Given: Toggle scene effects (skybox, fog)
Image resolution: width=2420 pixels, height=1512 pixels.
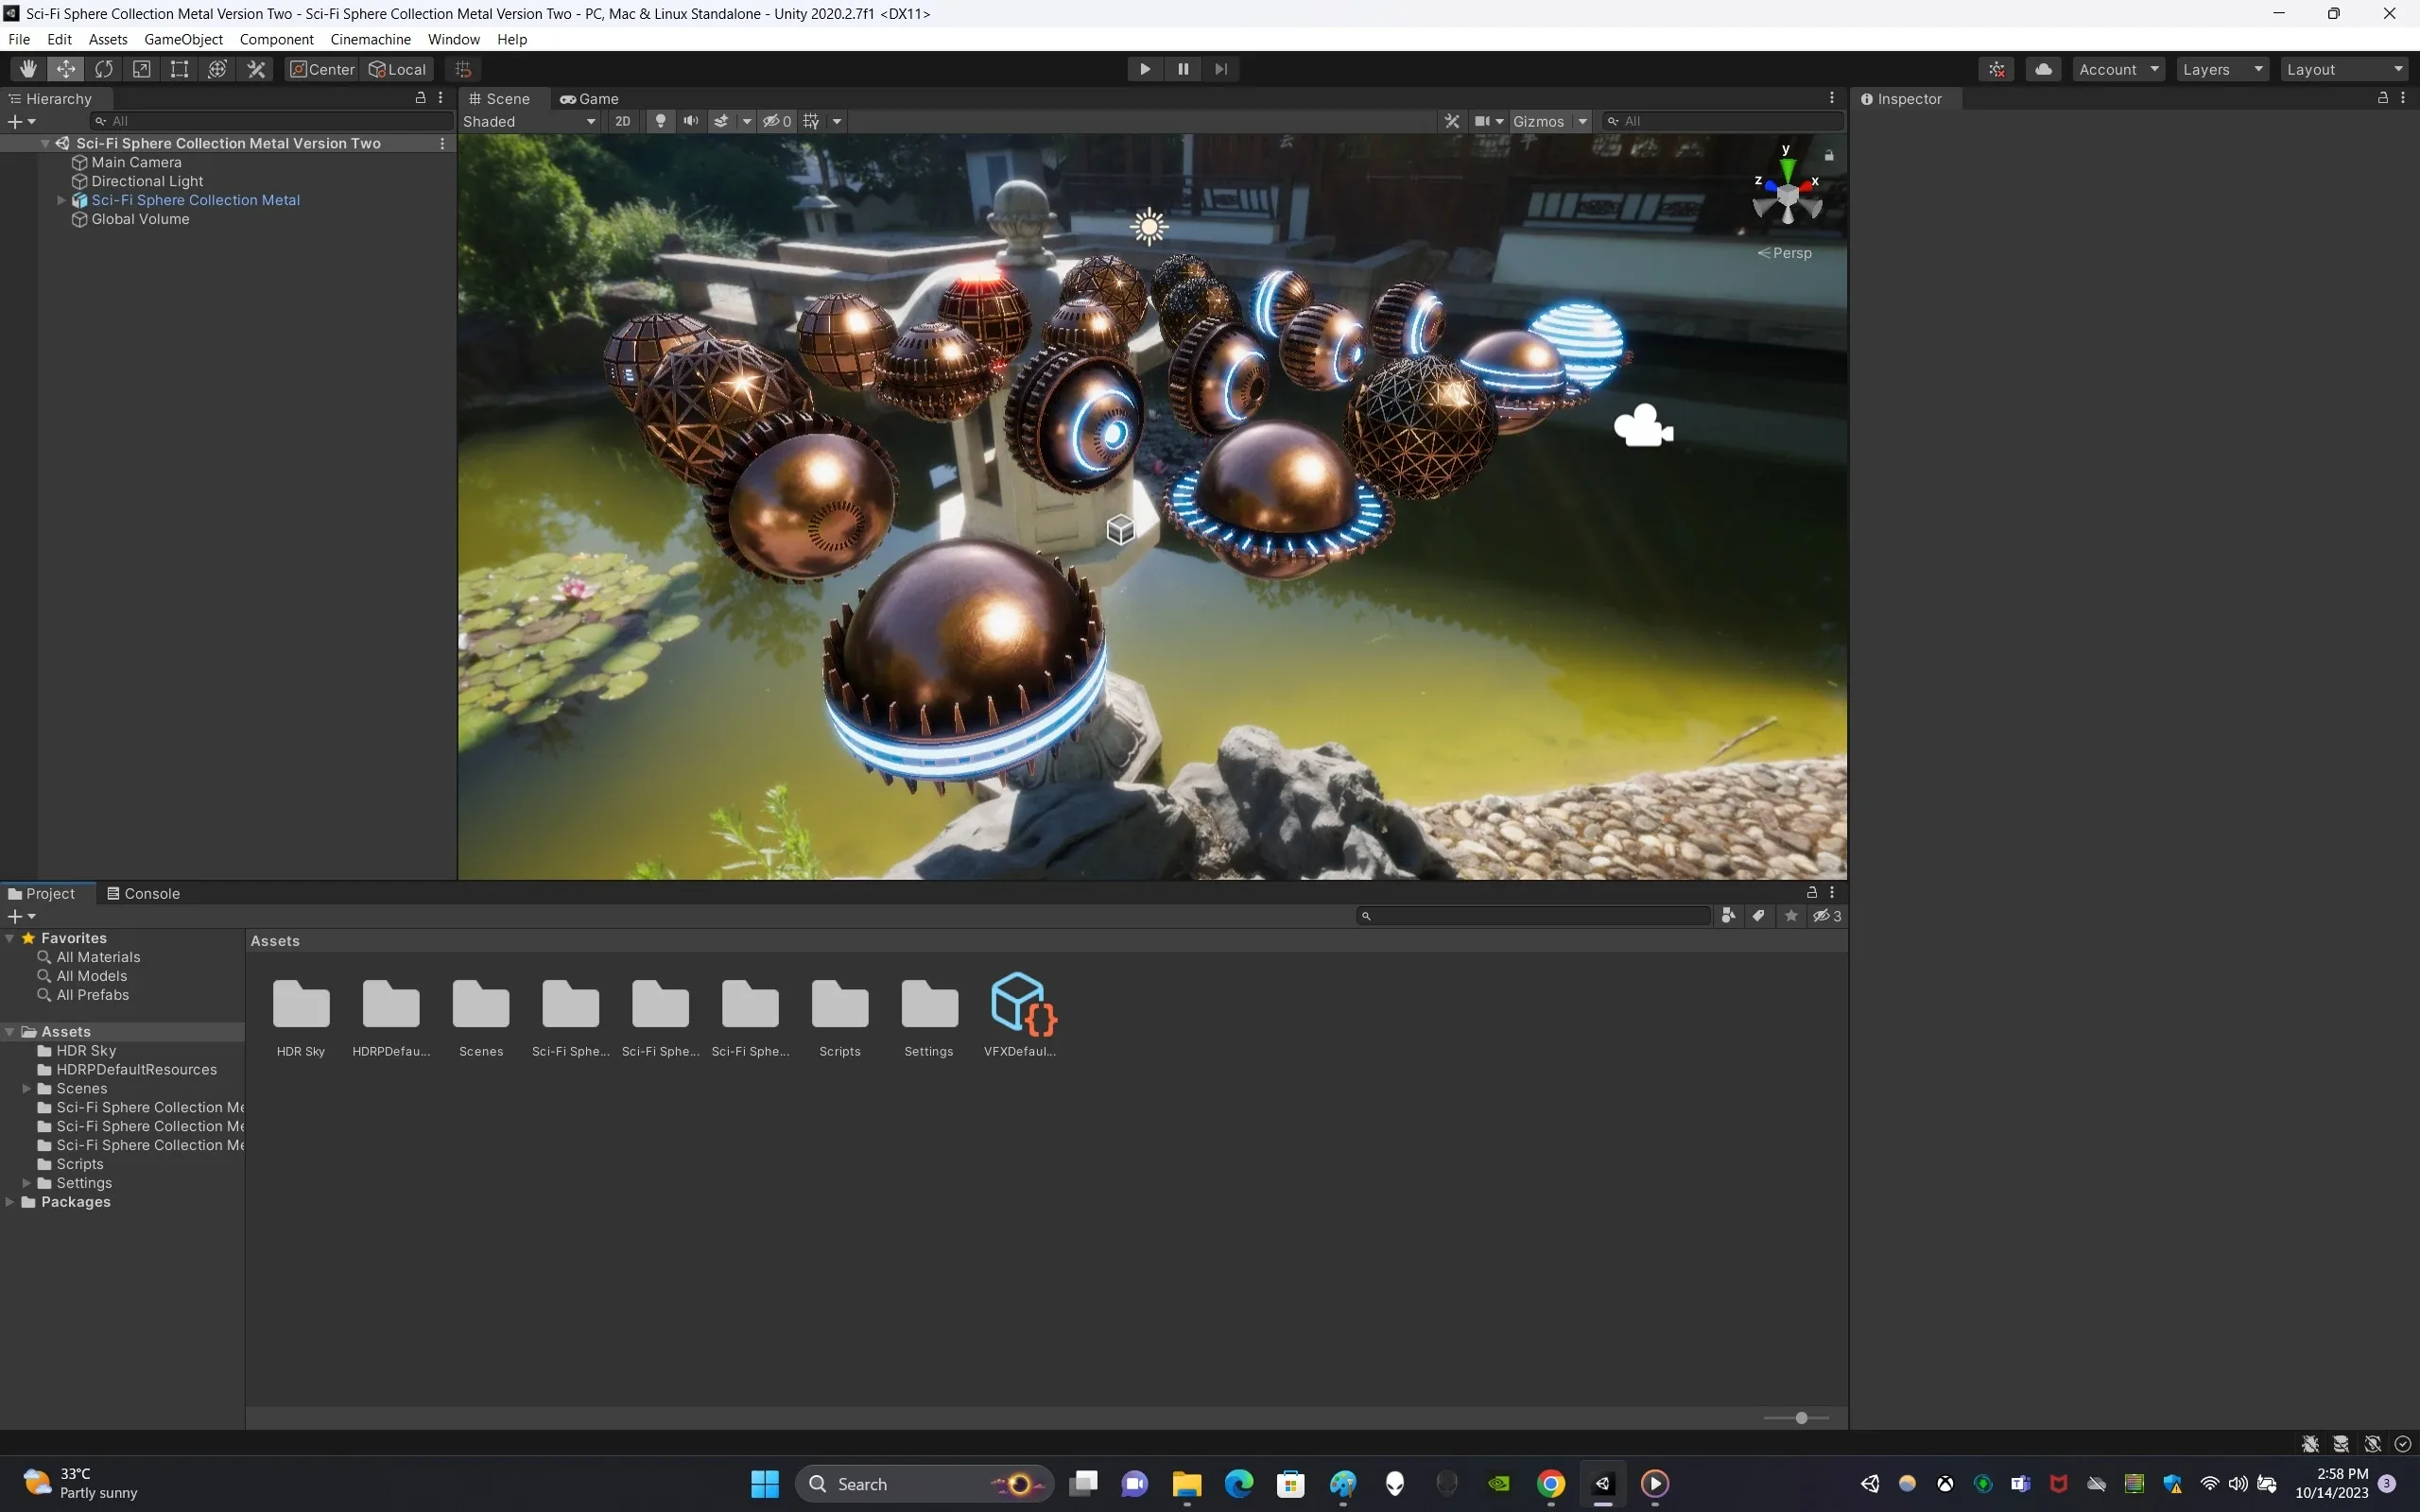Looking at the screenshot, I should 721,121.
